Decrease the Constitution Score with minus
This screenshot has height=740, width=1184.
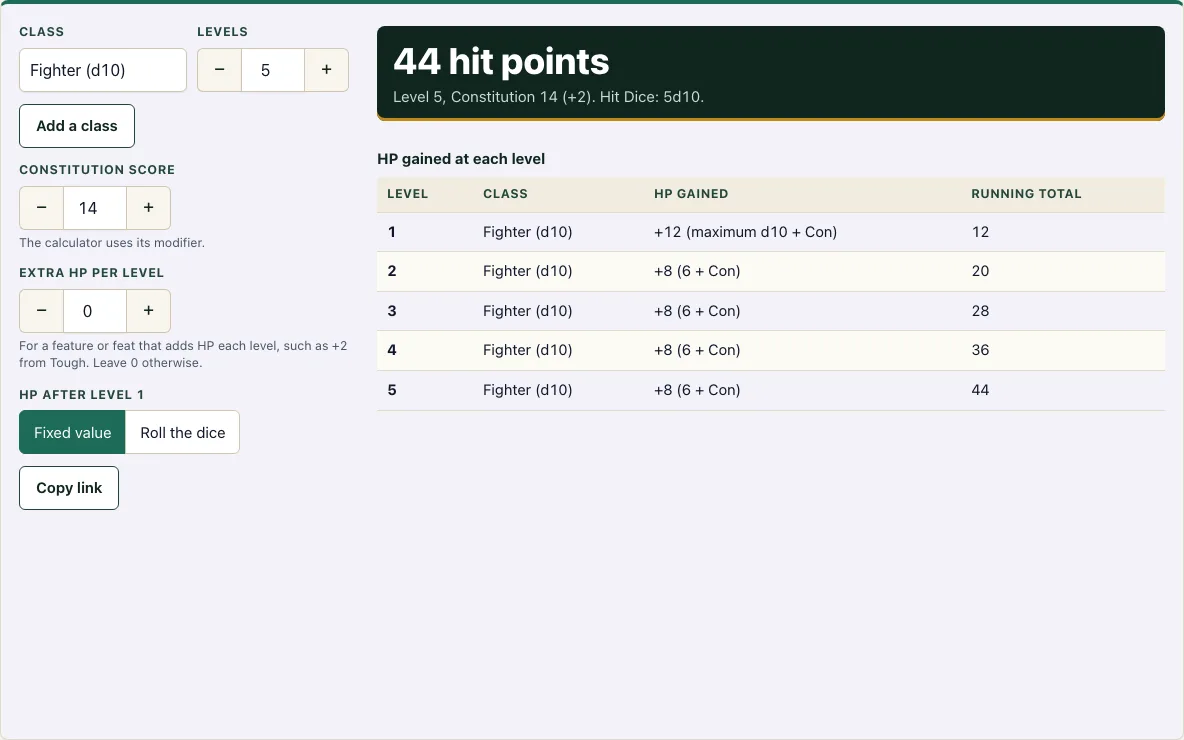pos(42,208)
